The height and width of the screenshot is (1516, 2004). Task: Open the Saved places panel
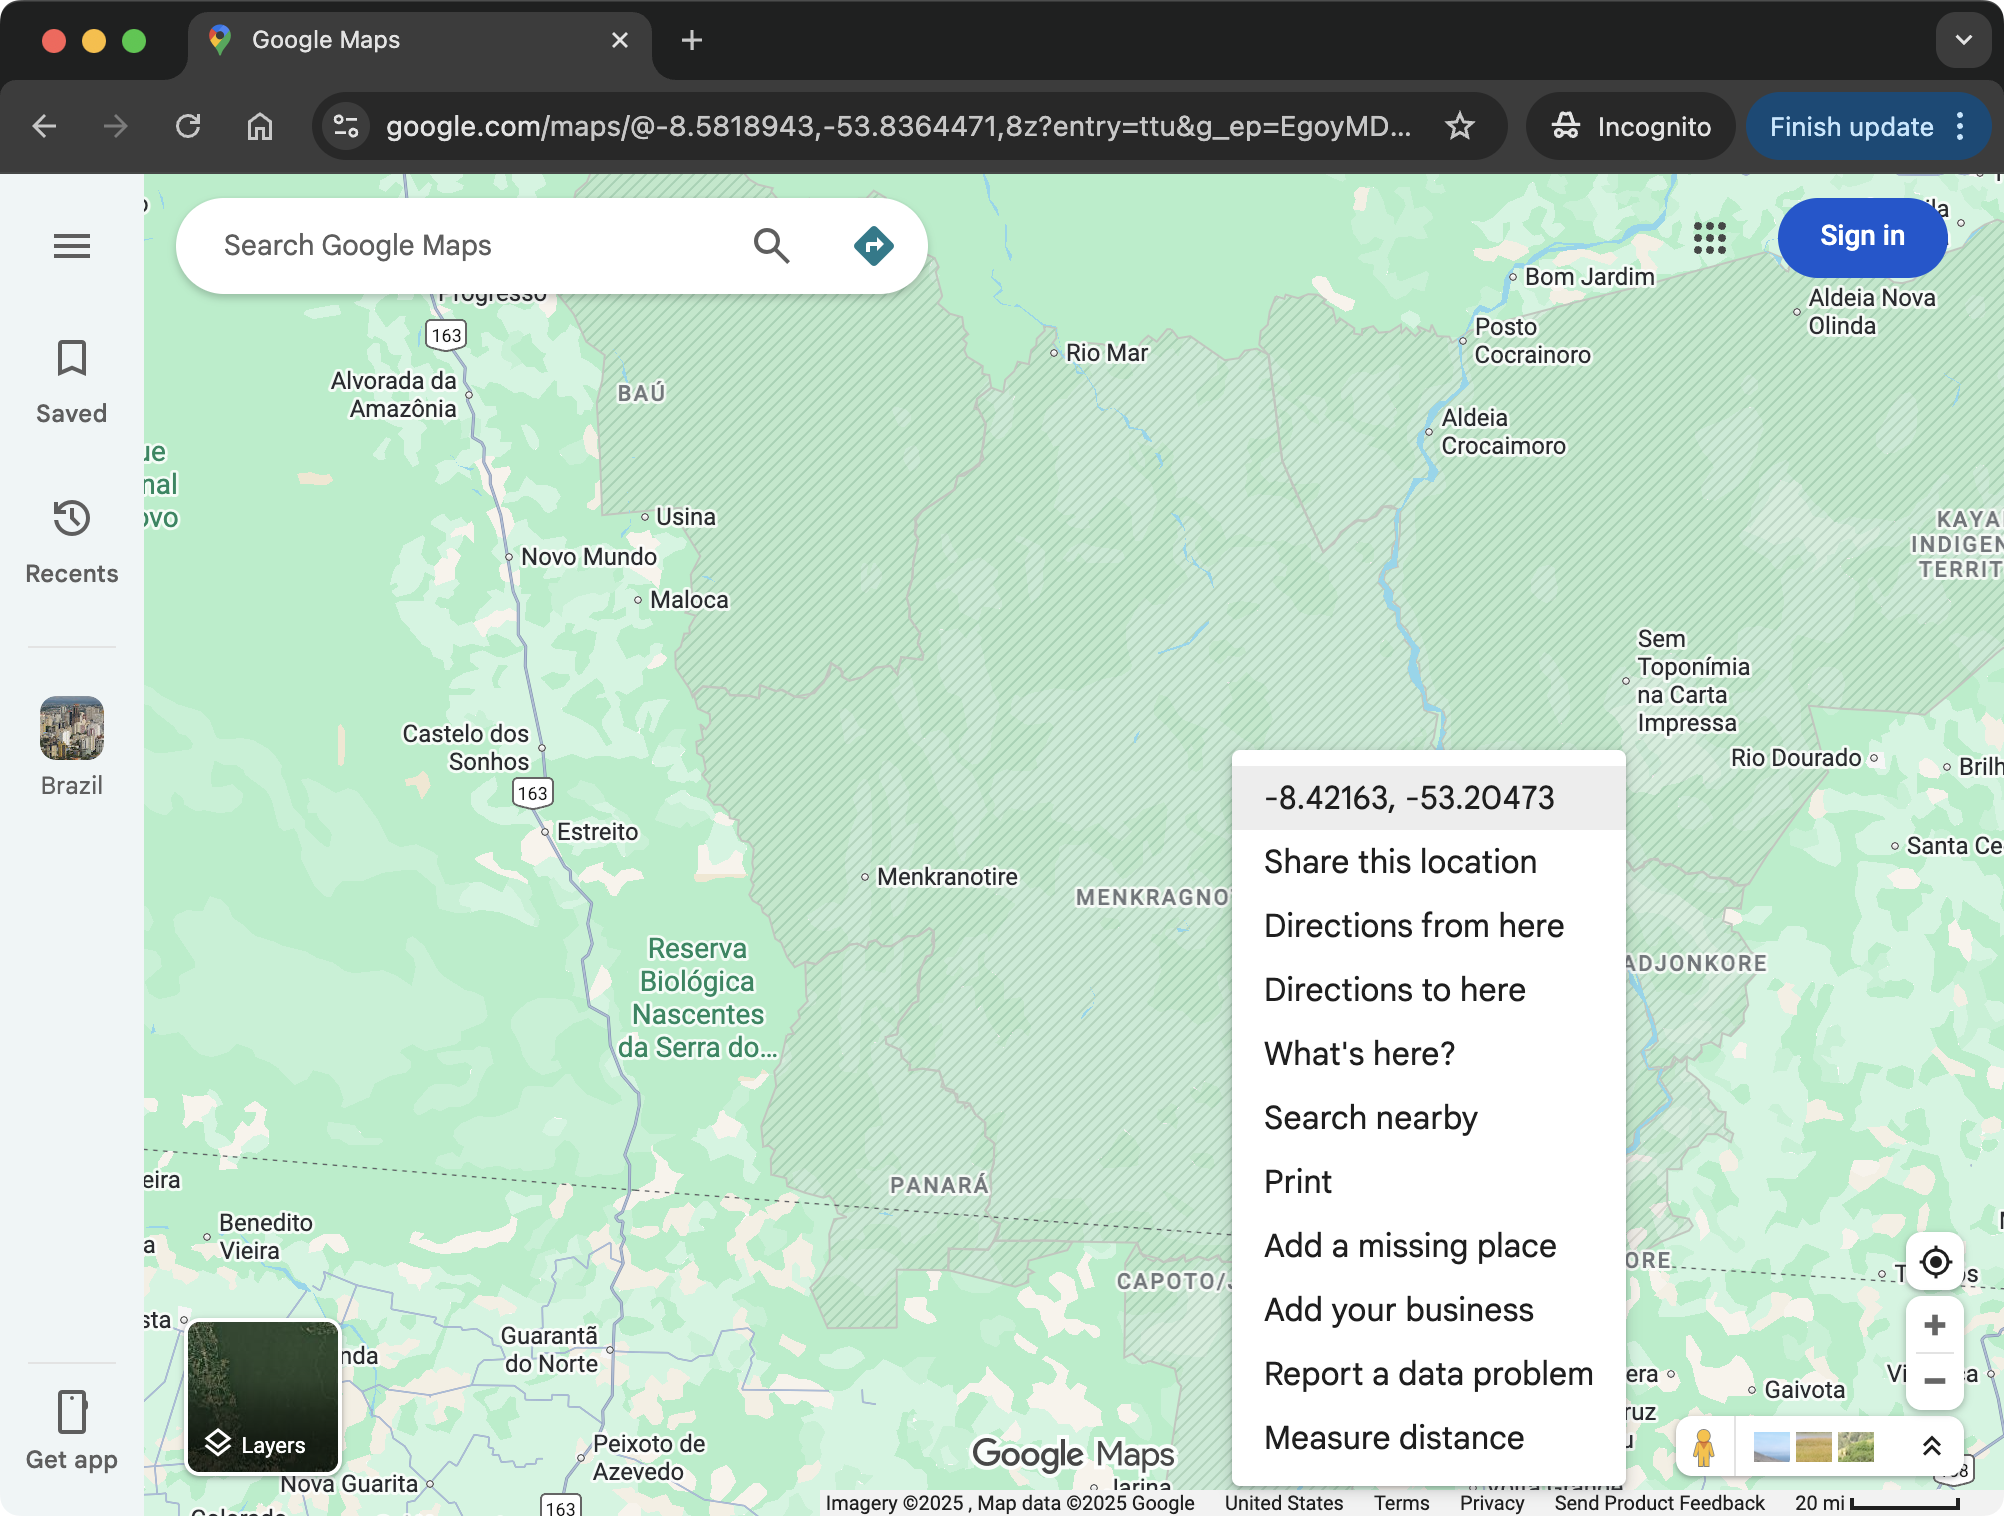tap(71, 378)
